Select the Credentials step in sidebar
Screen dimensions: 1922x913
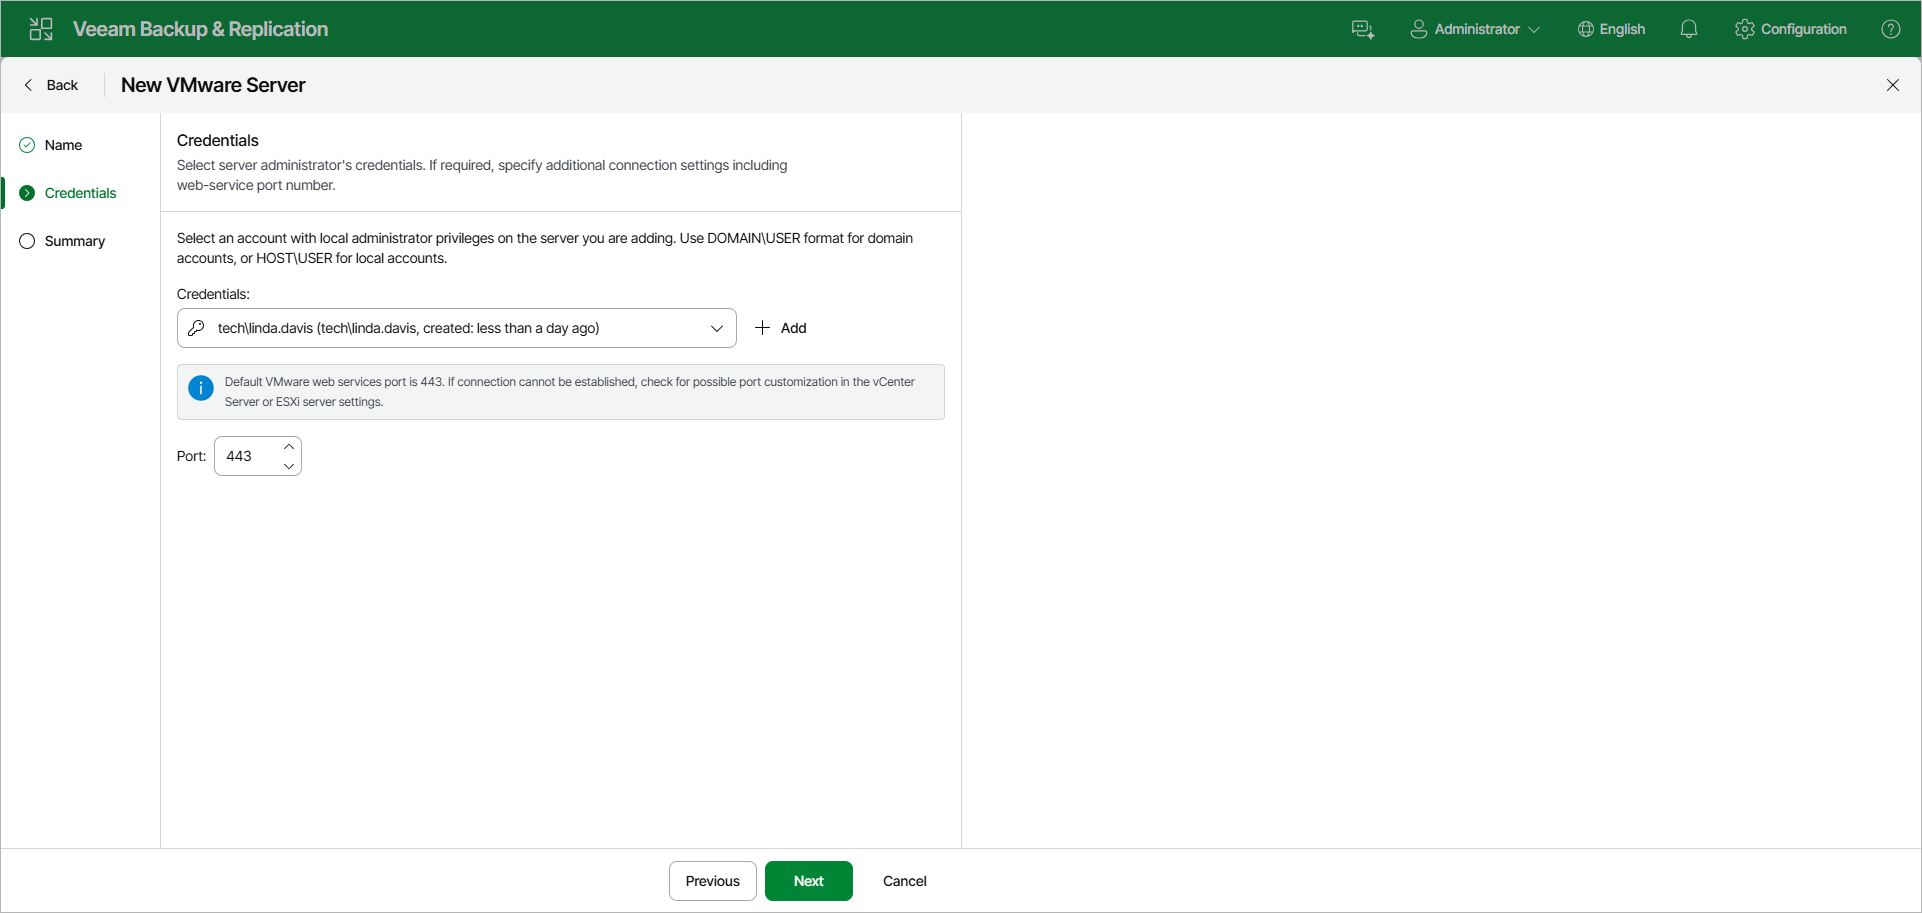[81, 193]
